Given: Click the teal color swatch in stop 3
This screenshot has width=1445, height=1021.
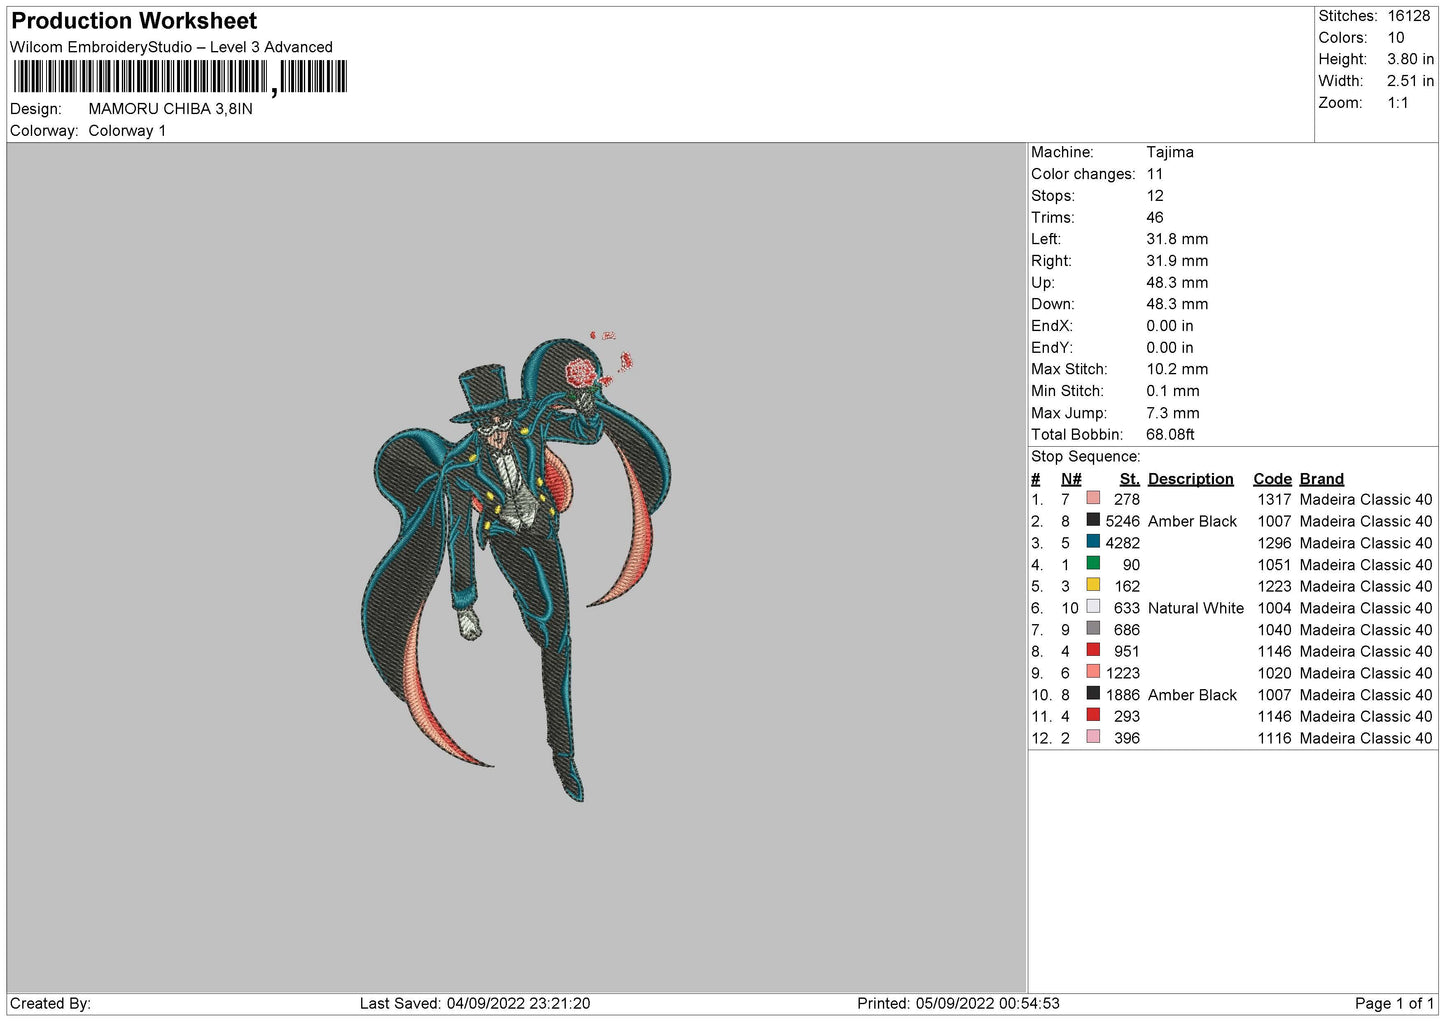Looking at the screenshot, I should click(x=1093, y=542).
